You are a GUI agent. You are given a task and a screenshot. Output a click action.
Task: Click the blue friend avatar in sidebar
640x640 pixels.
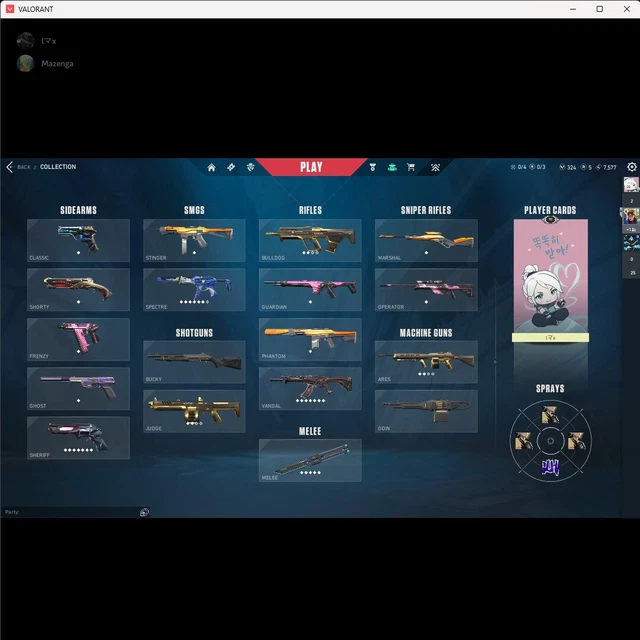[x=631, y=243]
